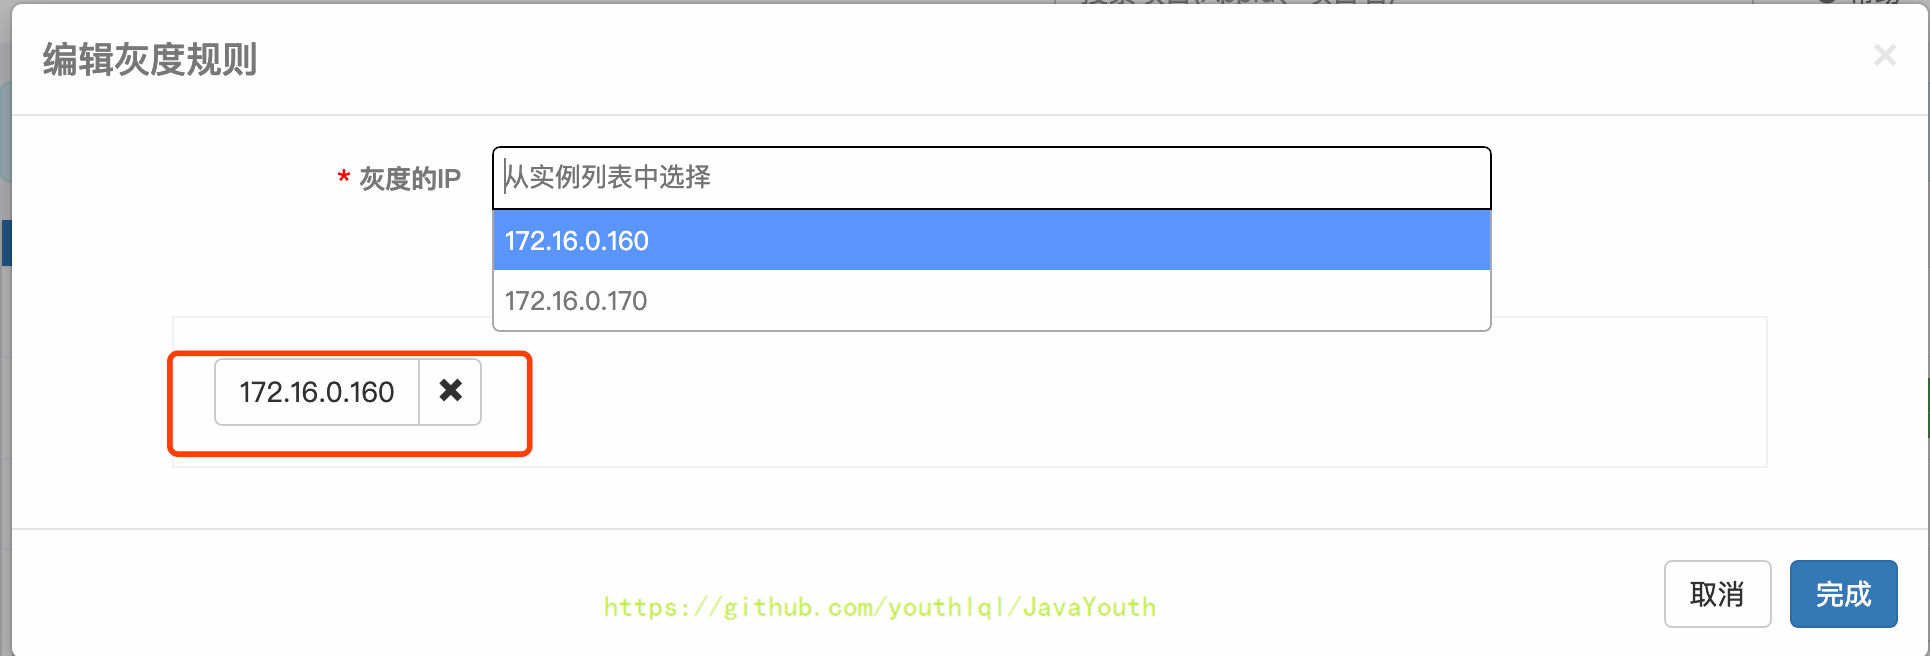Click the red required asterisk beside 灰度的IP
Viewport: 1930px width, 656px height.
point(343,178)
